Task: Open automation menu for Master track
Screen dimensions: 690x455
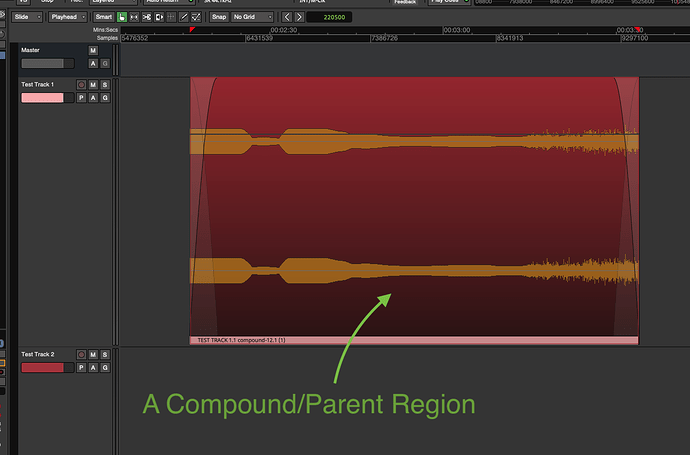Action: coord(93,63)
